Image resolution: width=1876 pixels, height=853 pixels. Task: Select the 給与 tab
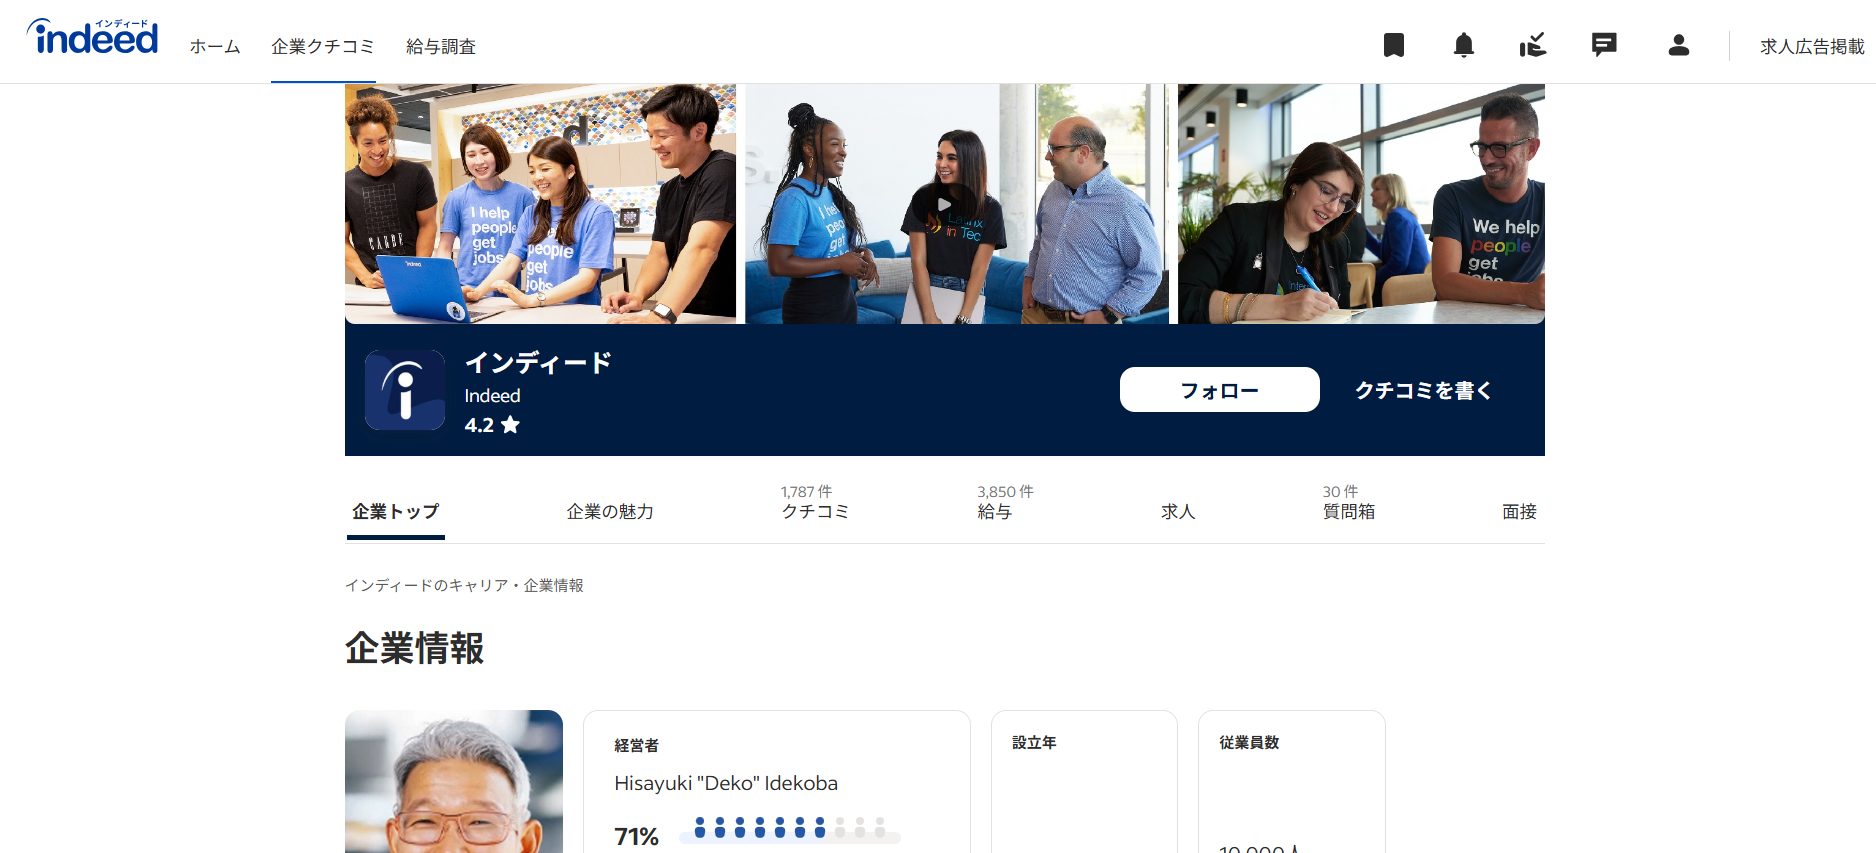(x=1004, y=503)
